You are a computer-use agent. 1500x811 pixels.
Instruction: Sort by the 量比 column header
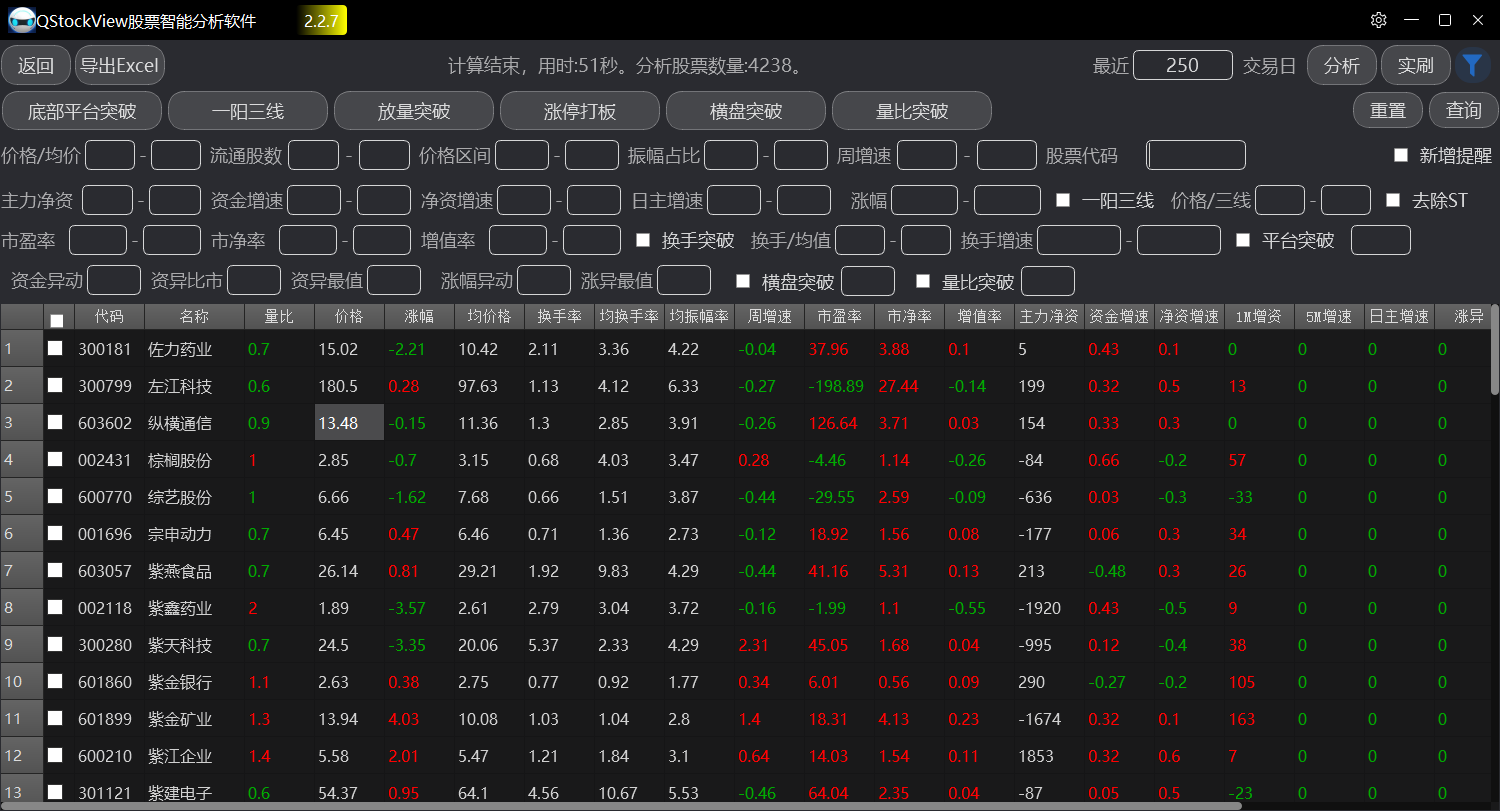[x=279, y=317]
